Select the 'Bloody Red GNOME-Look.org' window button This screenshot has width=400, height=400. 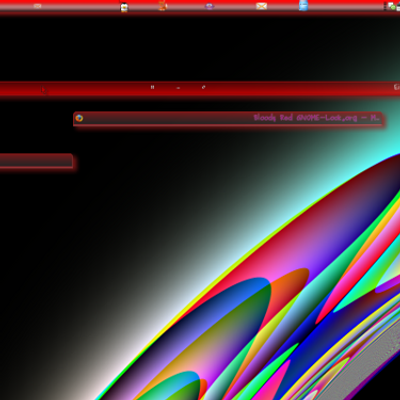(x=228, y=119)
